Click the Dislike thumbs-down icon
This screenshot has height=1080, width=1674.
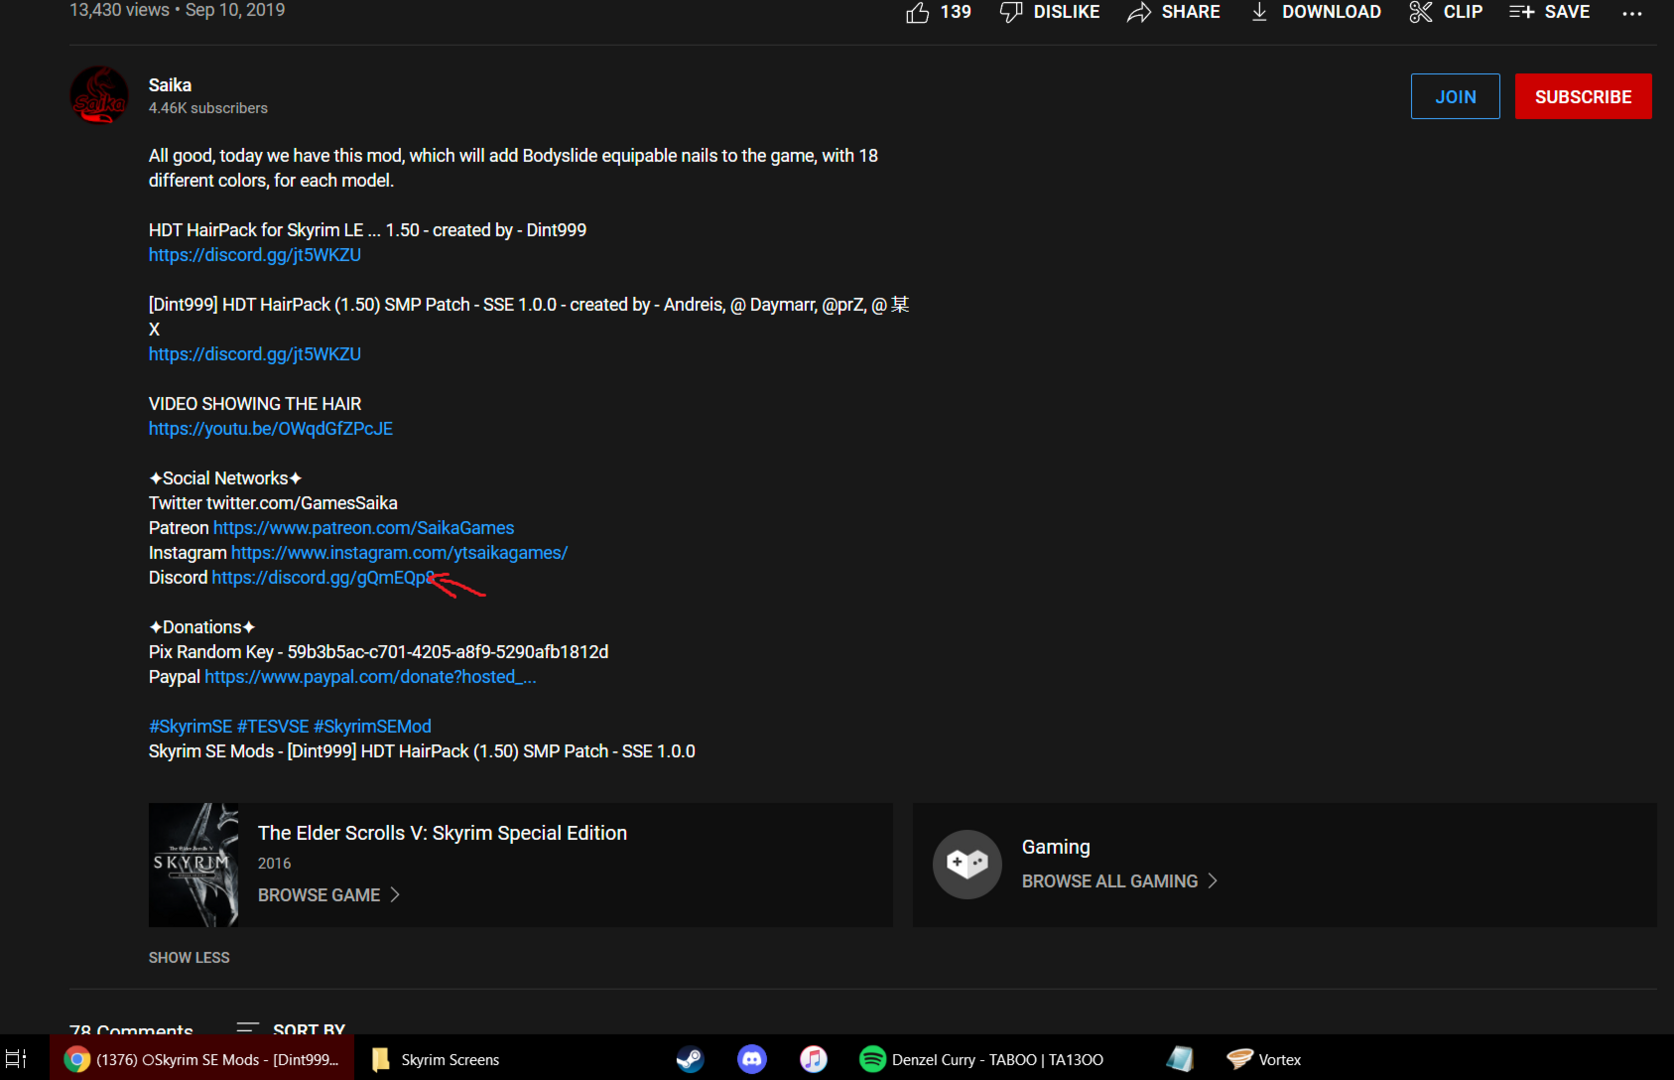1011,12
